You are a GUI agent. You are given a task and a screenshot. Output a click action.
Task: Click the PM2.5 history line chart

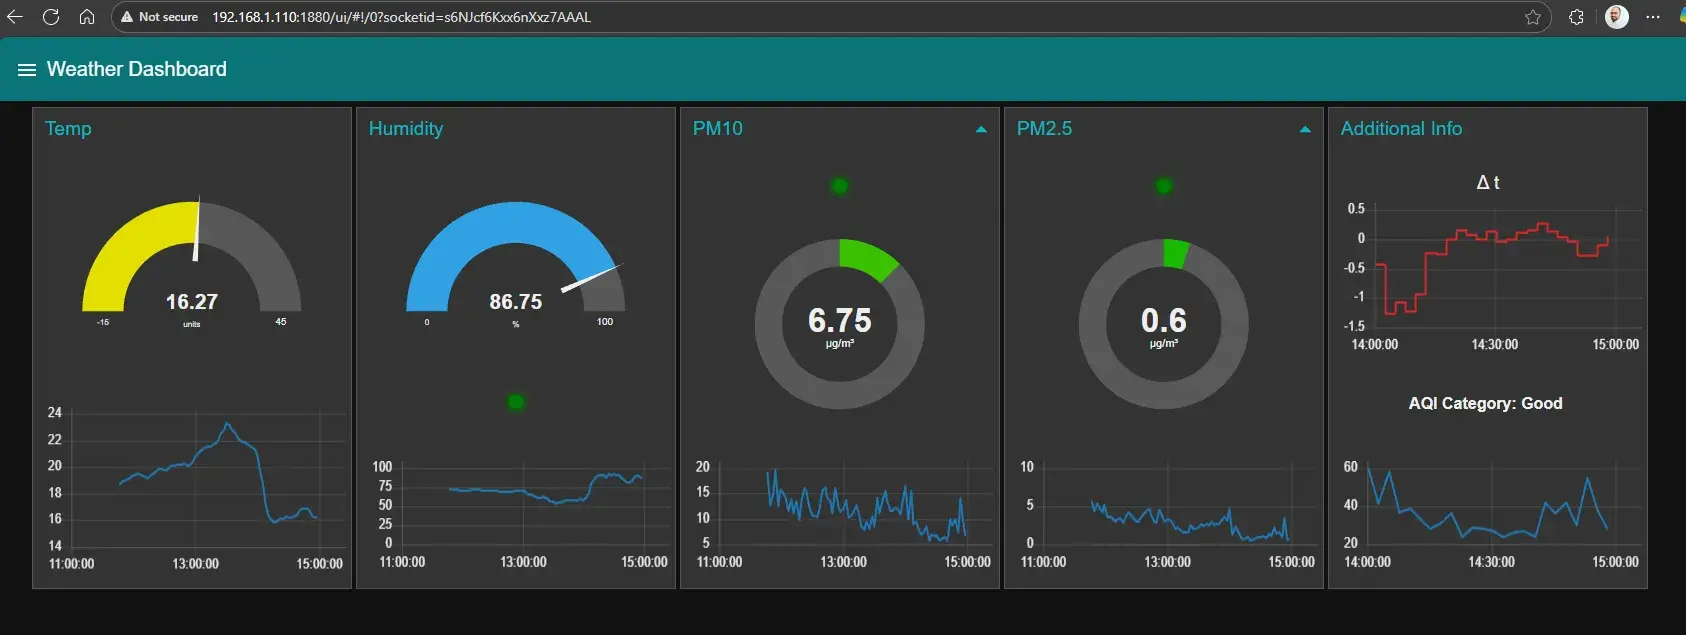point(1190,520)
